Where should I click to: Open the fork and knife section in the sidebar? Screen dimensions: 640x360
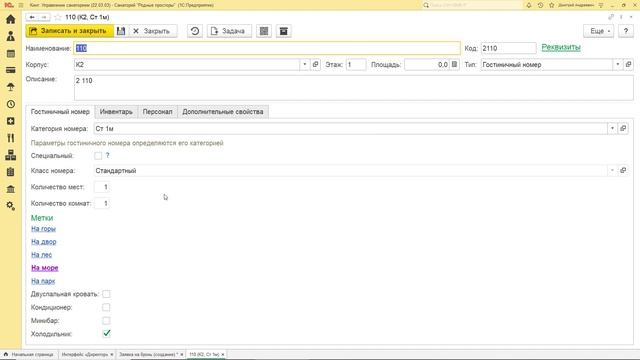(11, 138)
